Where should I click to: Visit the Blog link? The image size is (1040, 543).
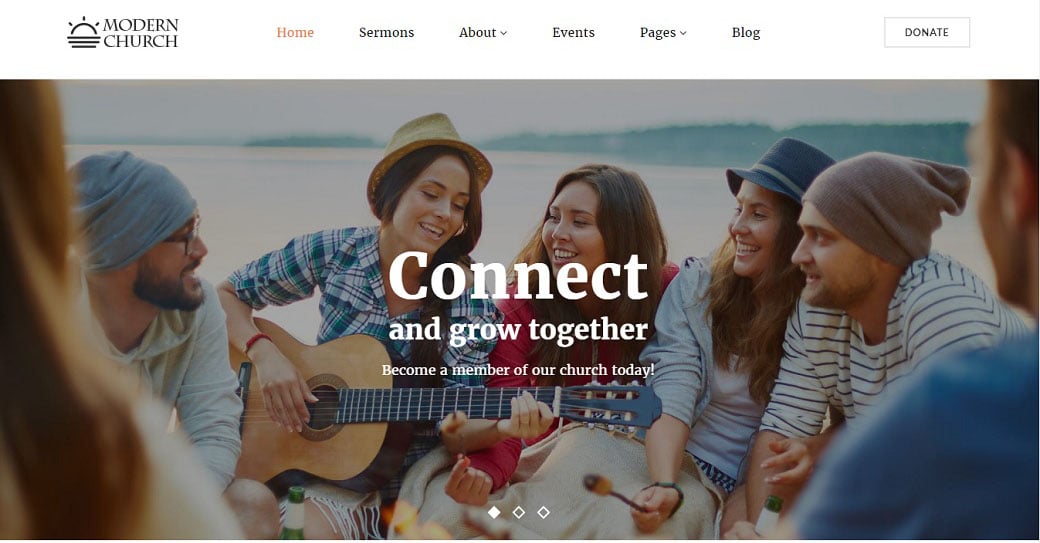(x=746, y=32)
